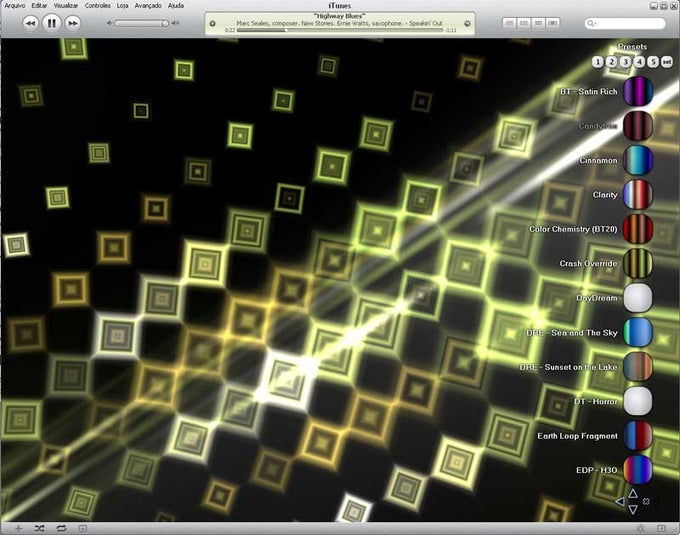Viewport: 680px width, 535px height.
Task: Pick the Candytron color swatch
Action: tap(638, 126)
